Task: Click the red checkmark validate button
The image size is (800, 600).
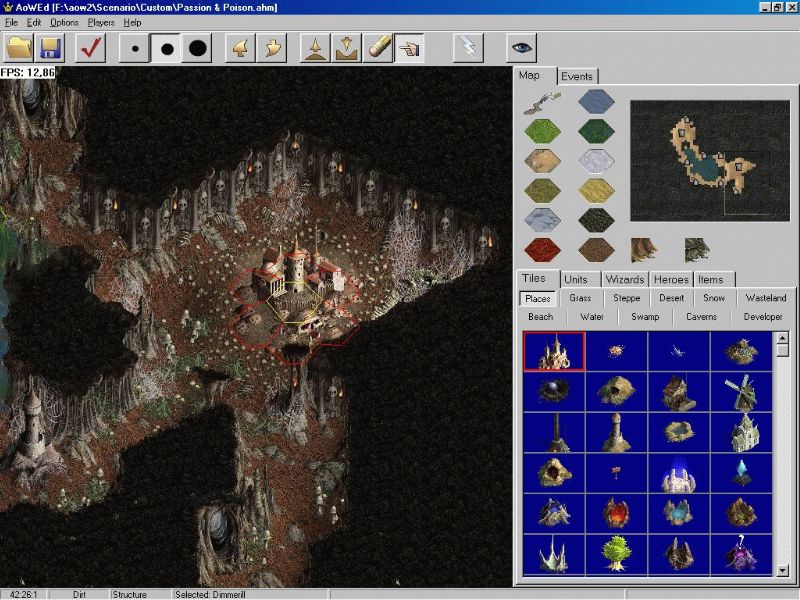Action: 90,48
